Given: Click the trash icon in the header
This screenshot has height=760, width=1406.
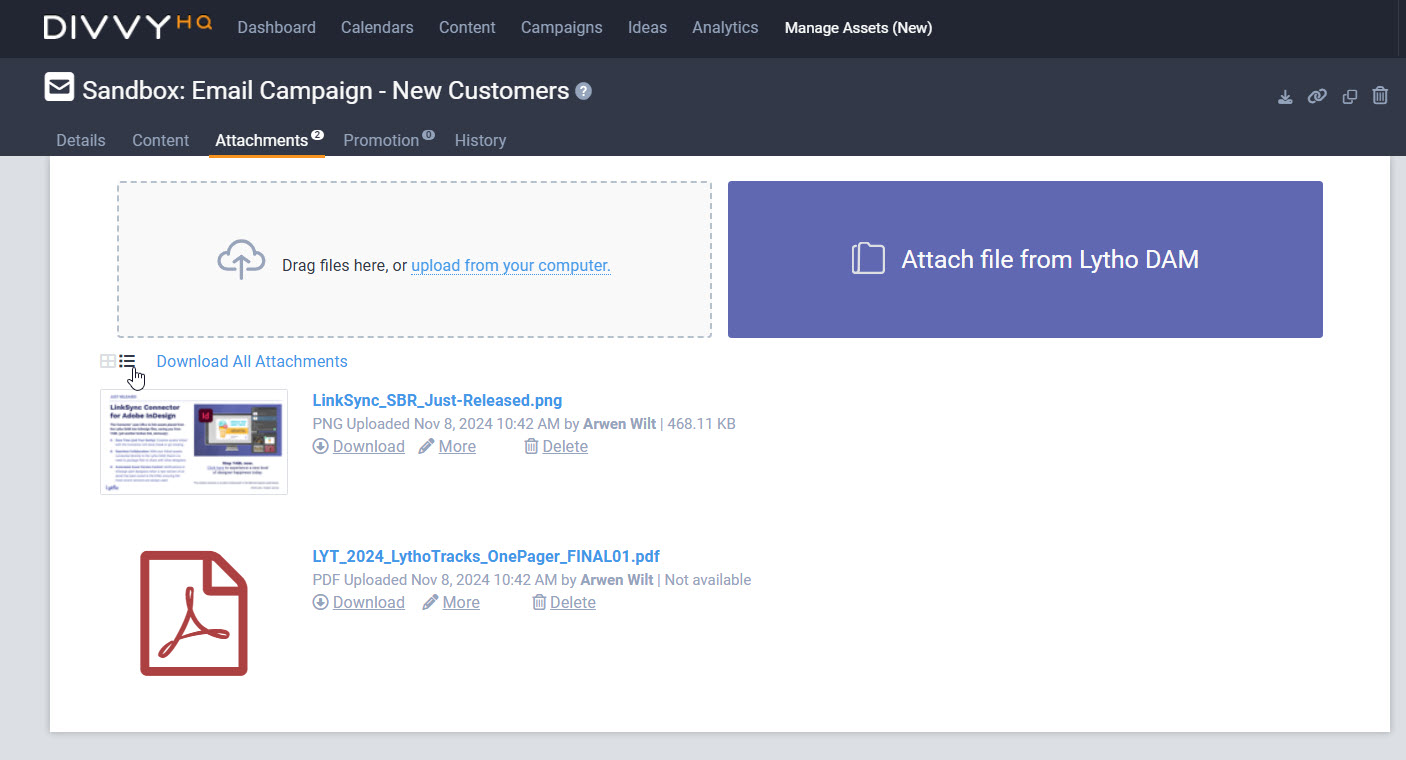Looking at the screenshot, I should [x=1380, y=96].
